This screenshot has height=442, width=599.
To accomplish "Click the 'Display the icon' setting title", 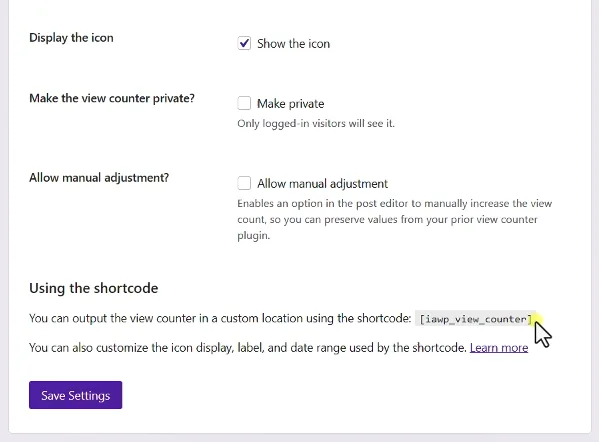I will pos(71,37).
